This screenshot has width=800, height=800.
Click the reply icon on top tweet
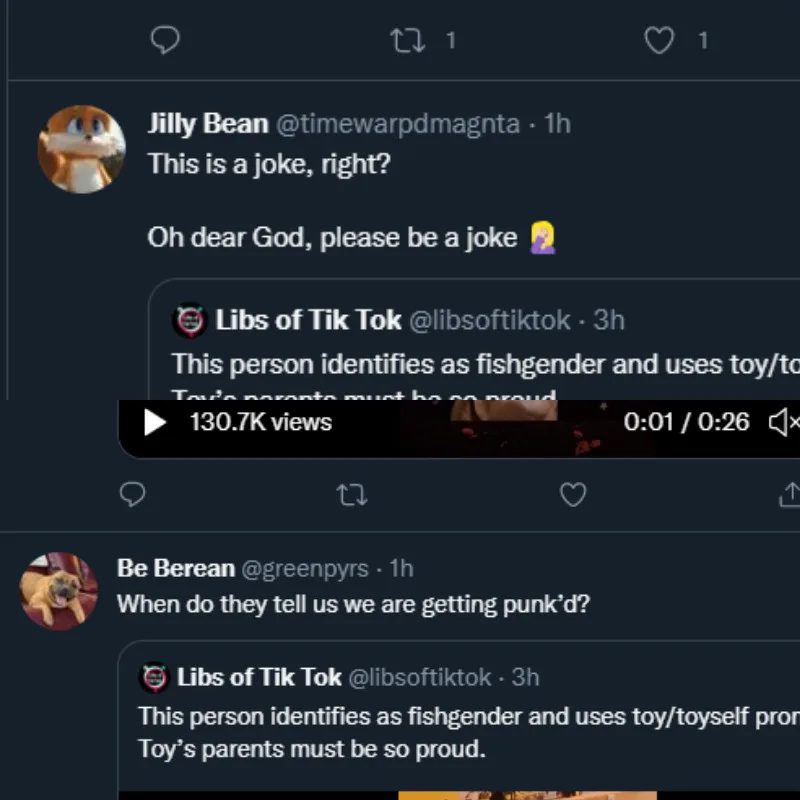coord(164,40)
